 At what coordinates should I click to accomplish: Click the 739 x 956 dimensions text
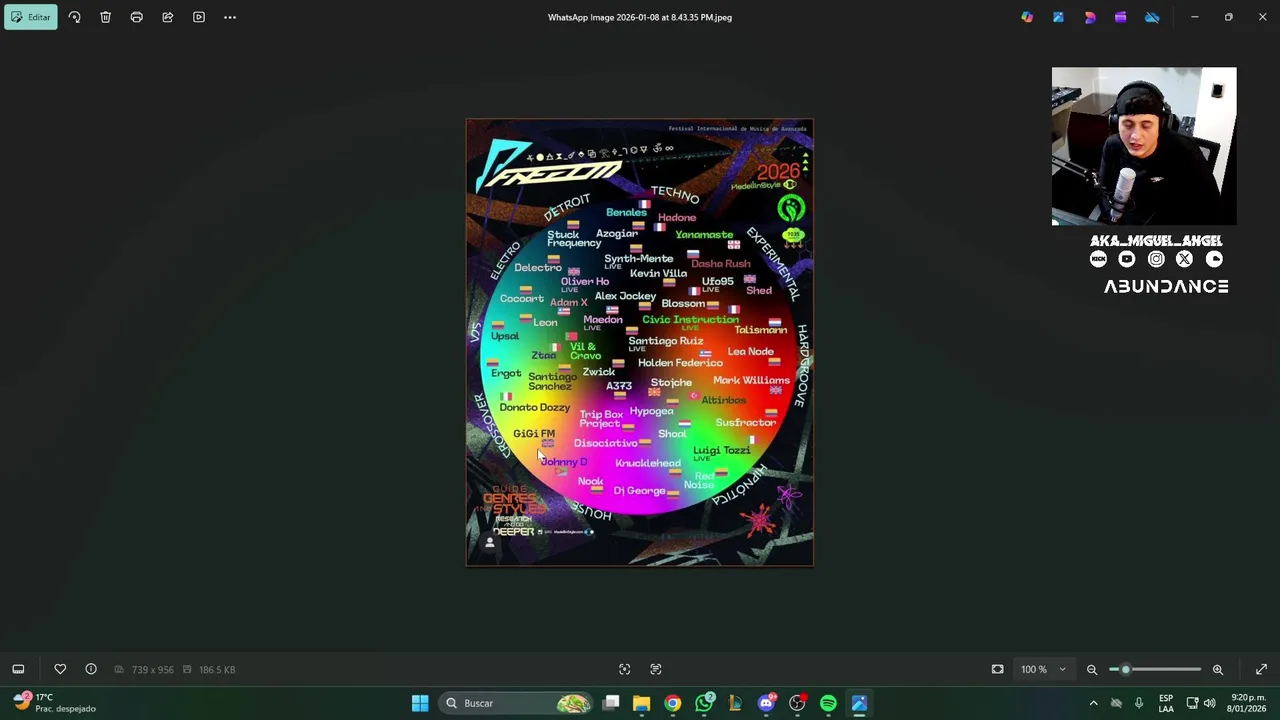152,669
